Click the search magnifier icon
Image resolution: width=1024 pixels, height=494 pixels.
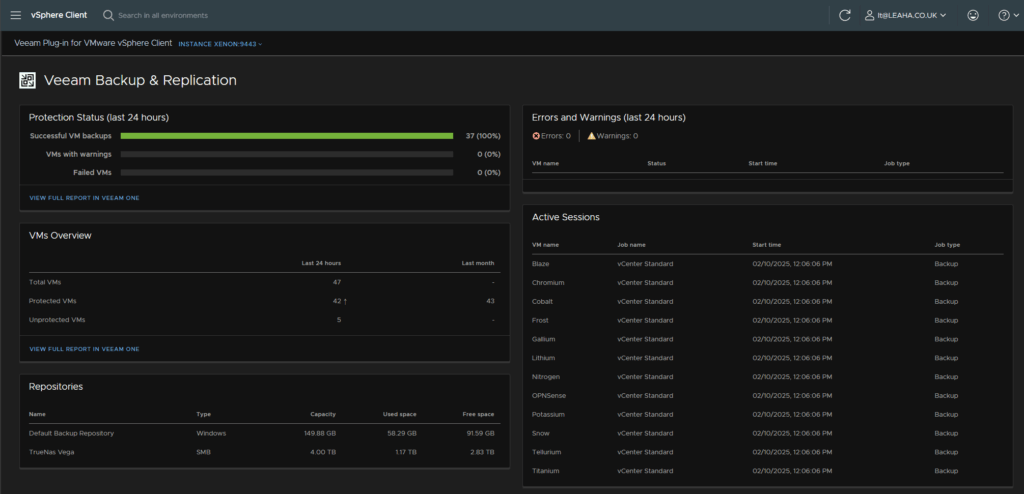click(108, 15)
